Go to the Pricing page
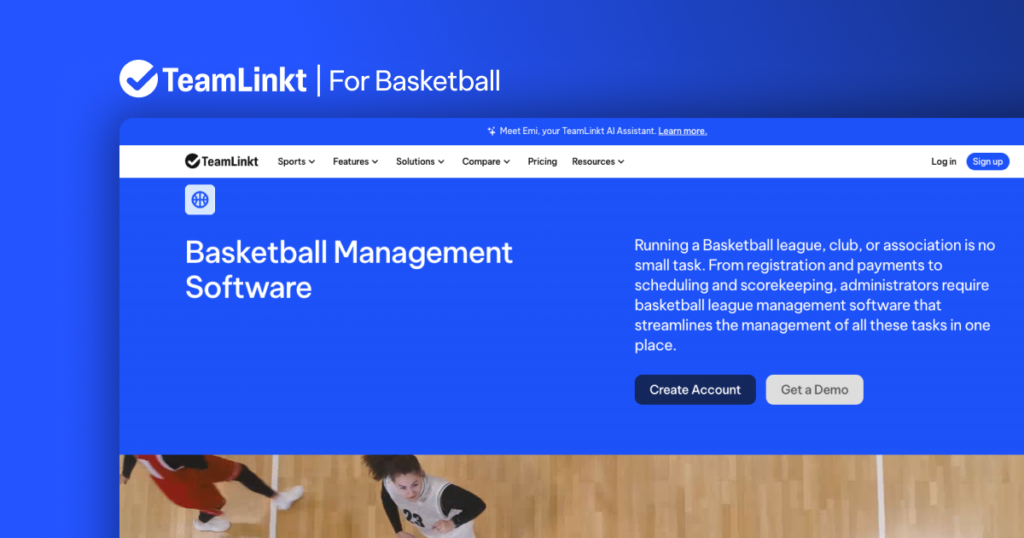The width and height of the screenshot is (1024, 538). [x=542, y=161]
